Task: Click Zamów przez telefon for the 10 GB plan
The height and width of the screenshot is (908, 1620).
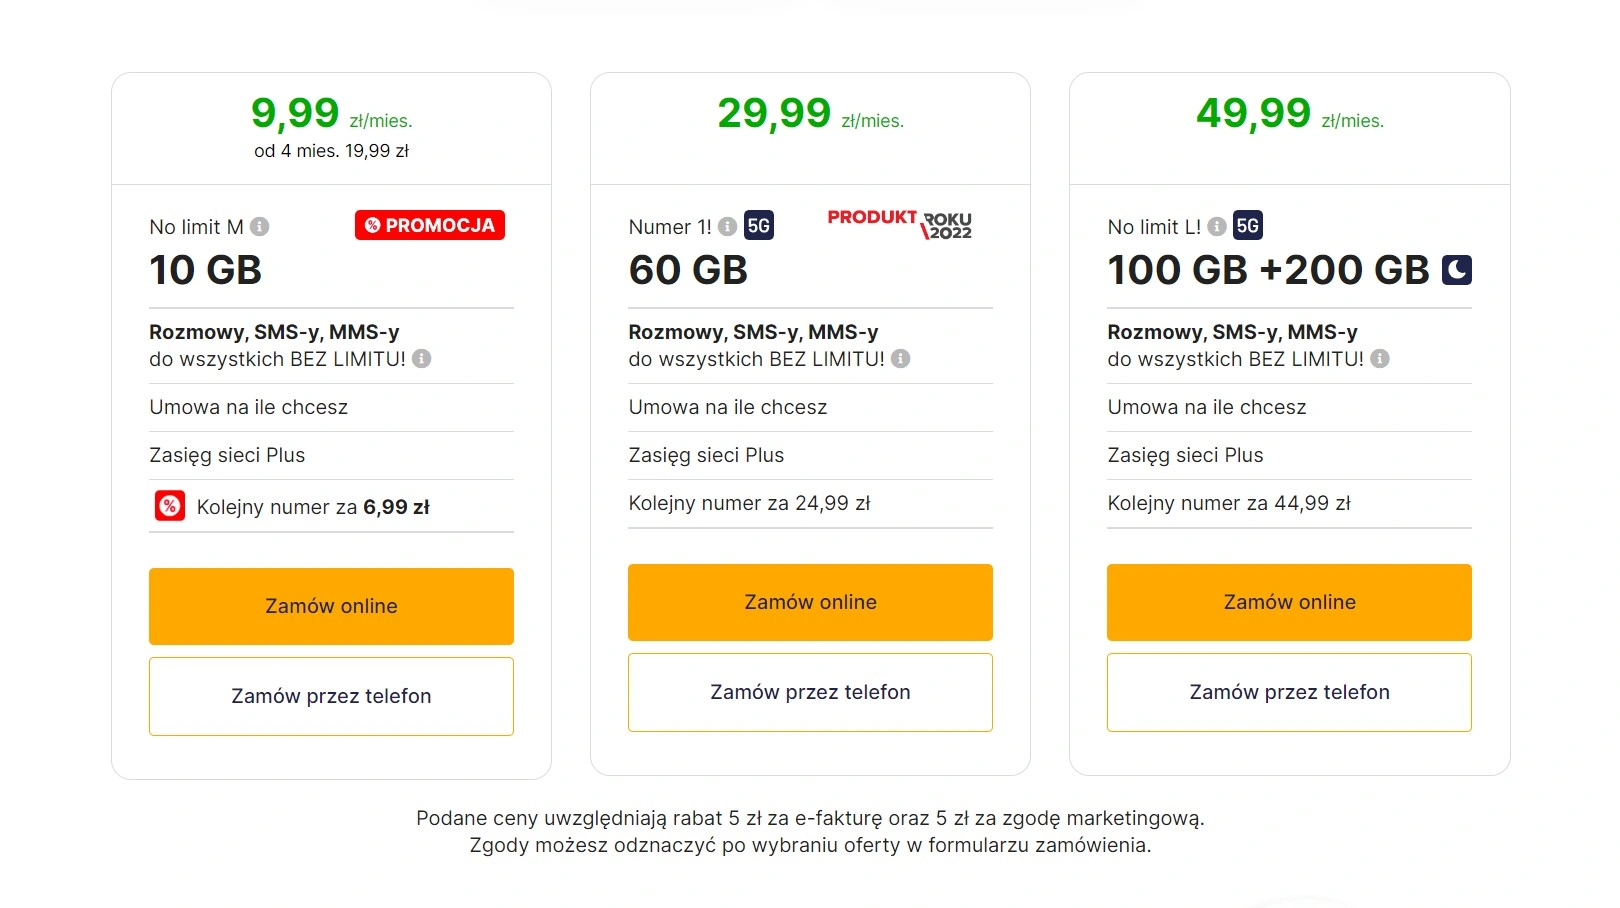Action: (331, 696)
